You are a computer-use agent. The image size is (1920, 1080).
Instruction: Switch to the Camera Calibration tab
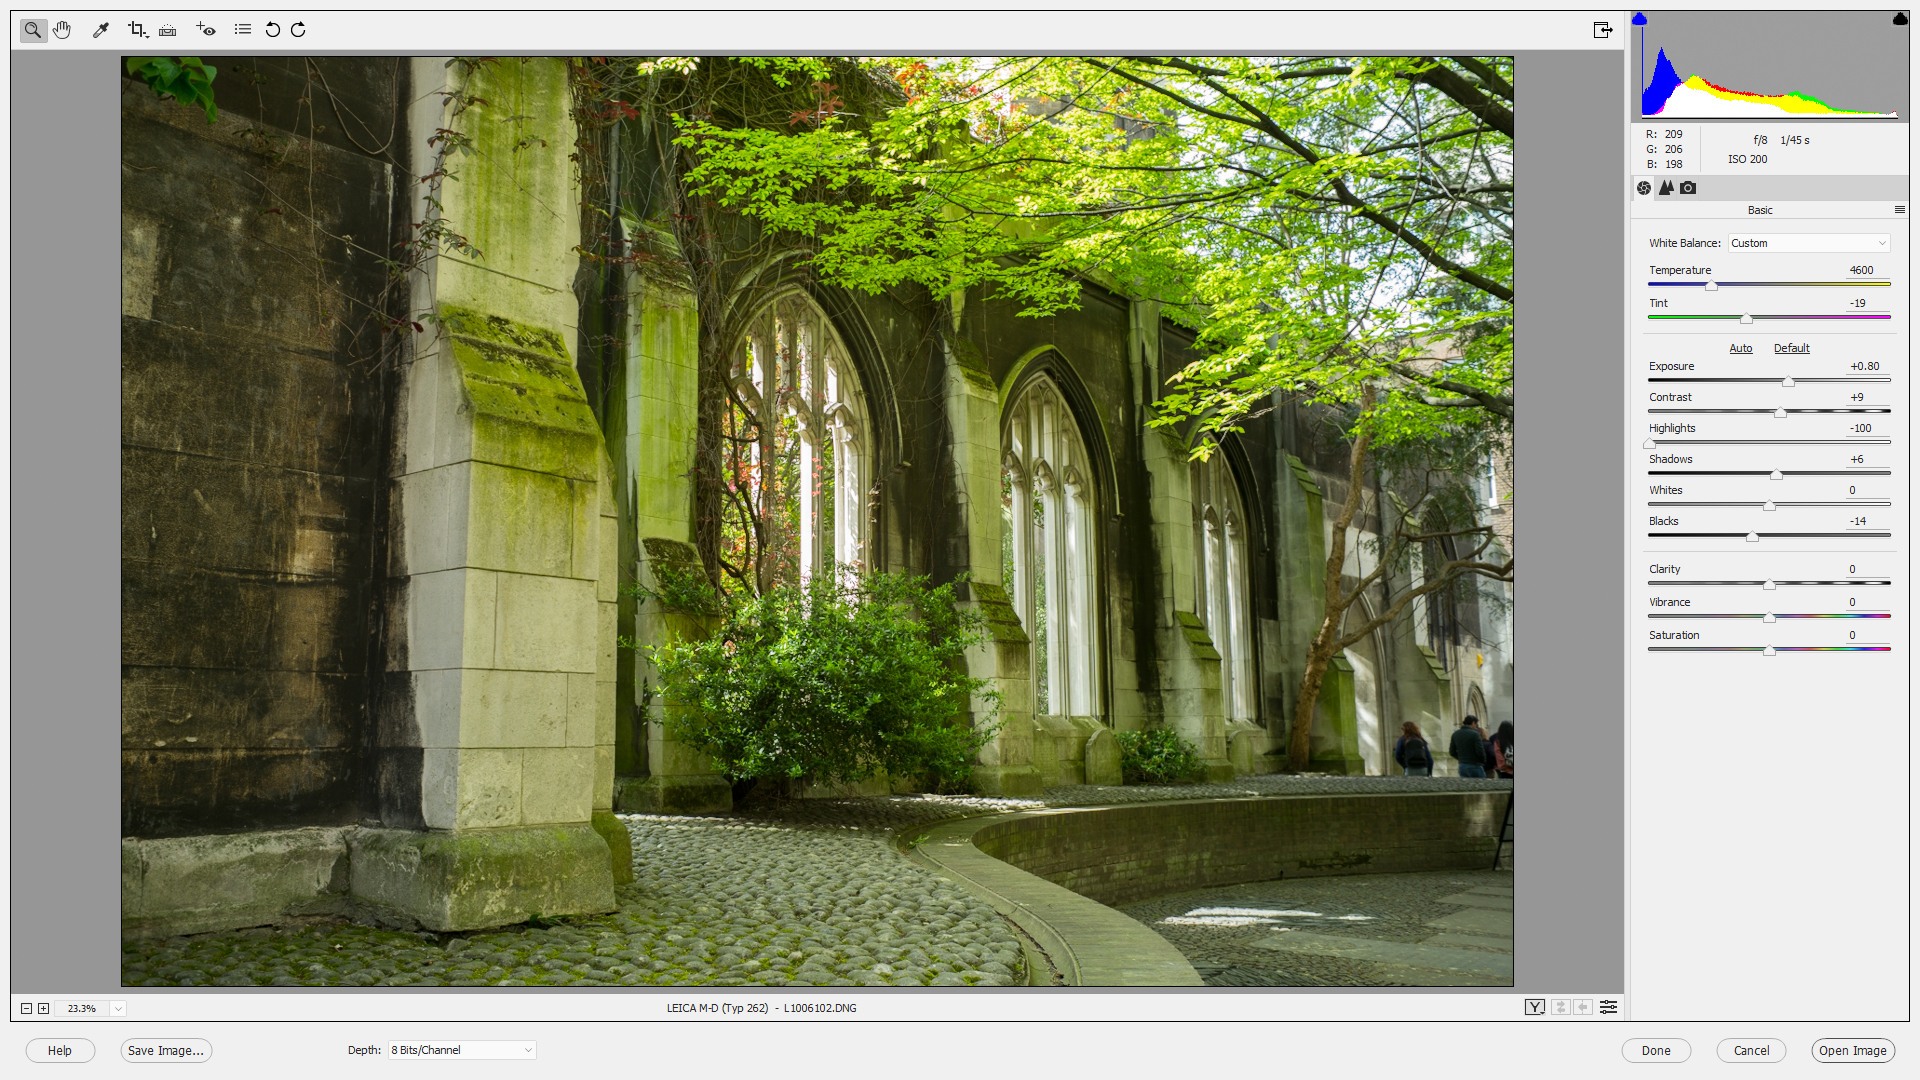click(1688, 188)
